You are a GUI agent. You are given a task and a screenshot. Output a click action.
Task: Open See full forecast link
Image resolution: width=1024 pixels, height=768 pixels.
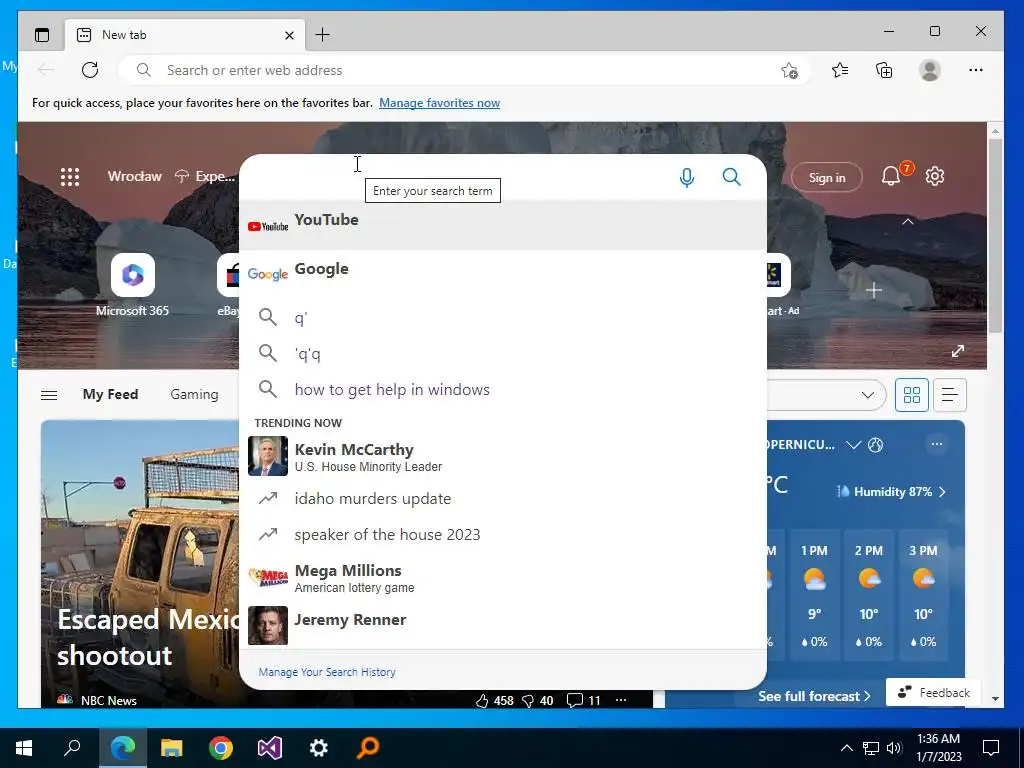click(814, 696)
